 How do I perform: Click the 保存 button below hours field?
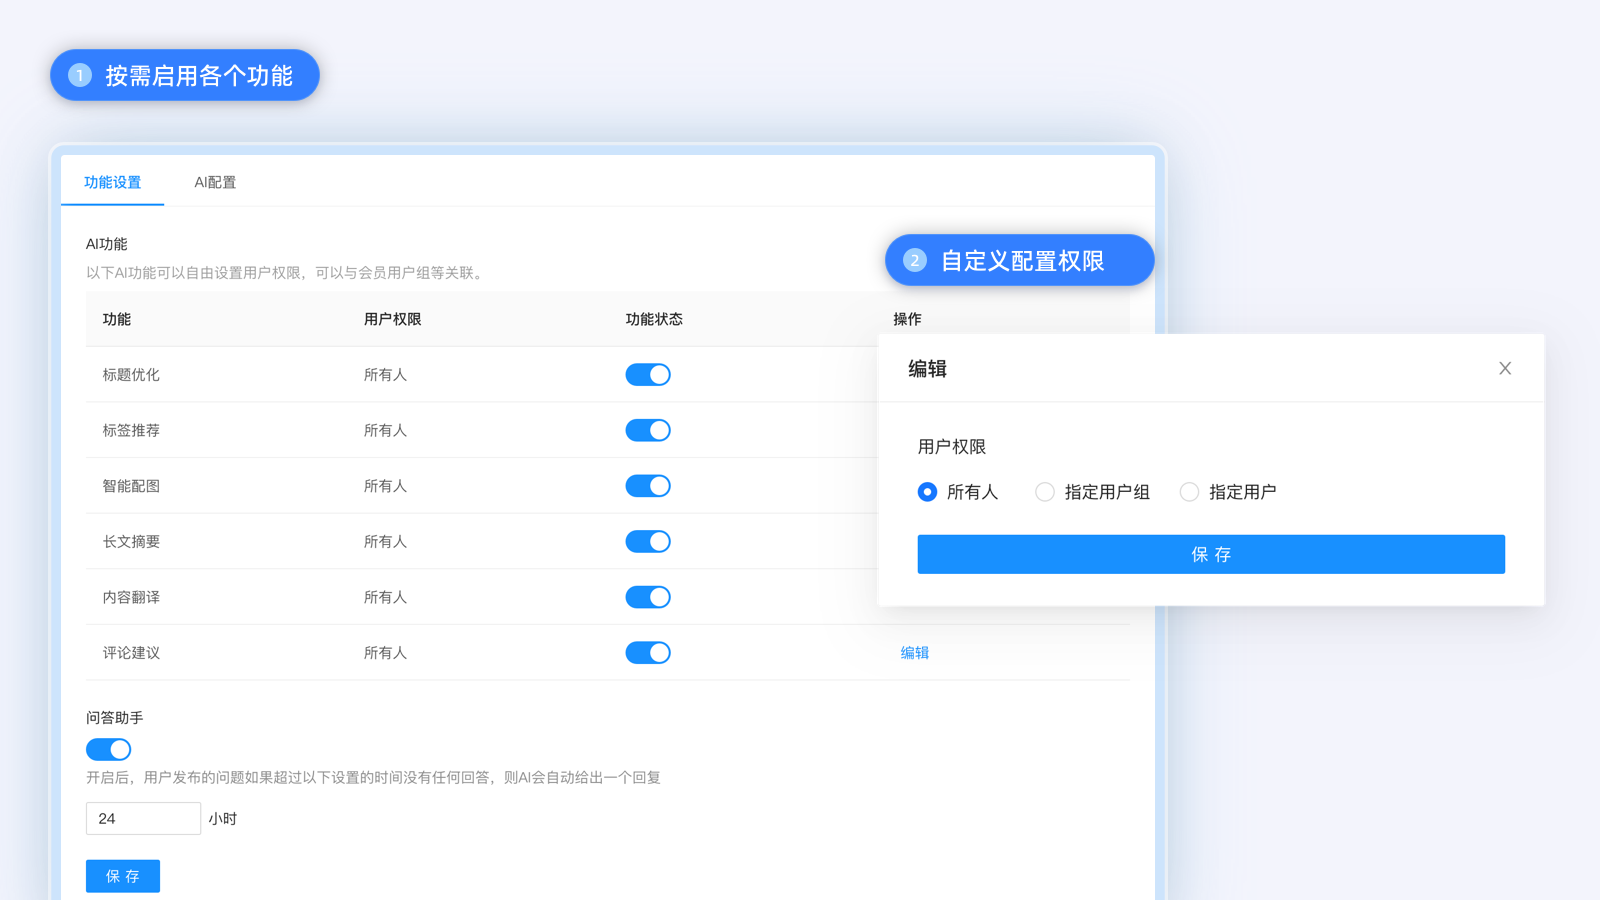pyautogui.click(x=123, y=876)
